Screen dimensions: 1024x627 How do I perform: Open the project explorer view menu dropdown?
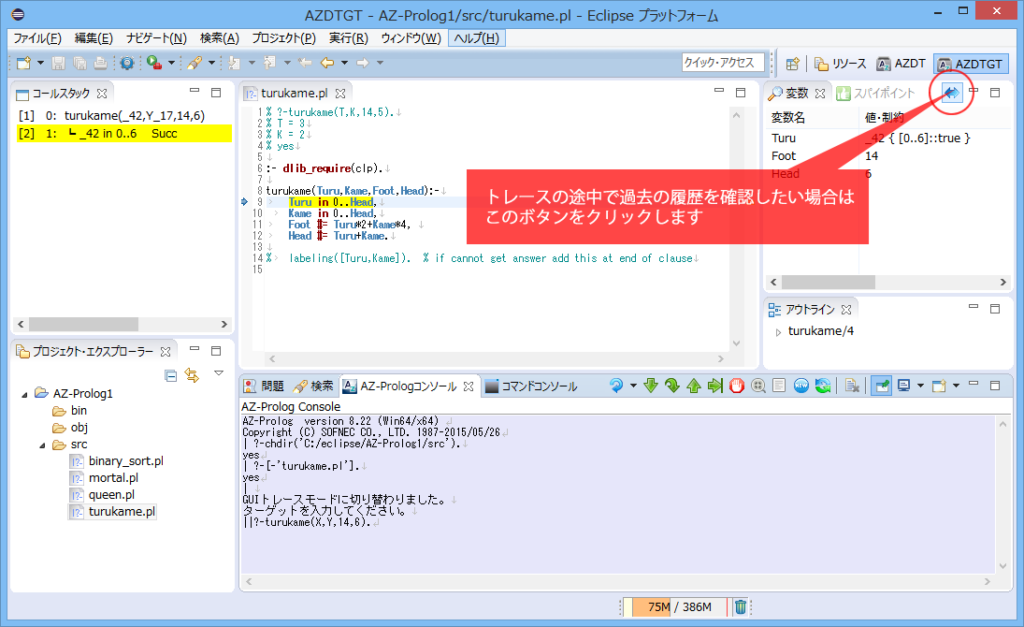pos(218,374)
